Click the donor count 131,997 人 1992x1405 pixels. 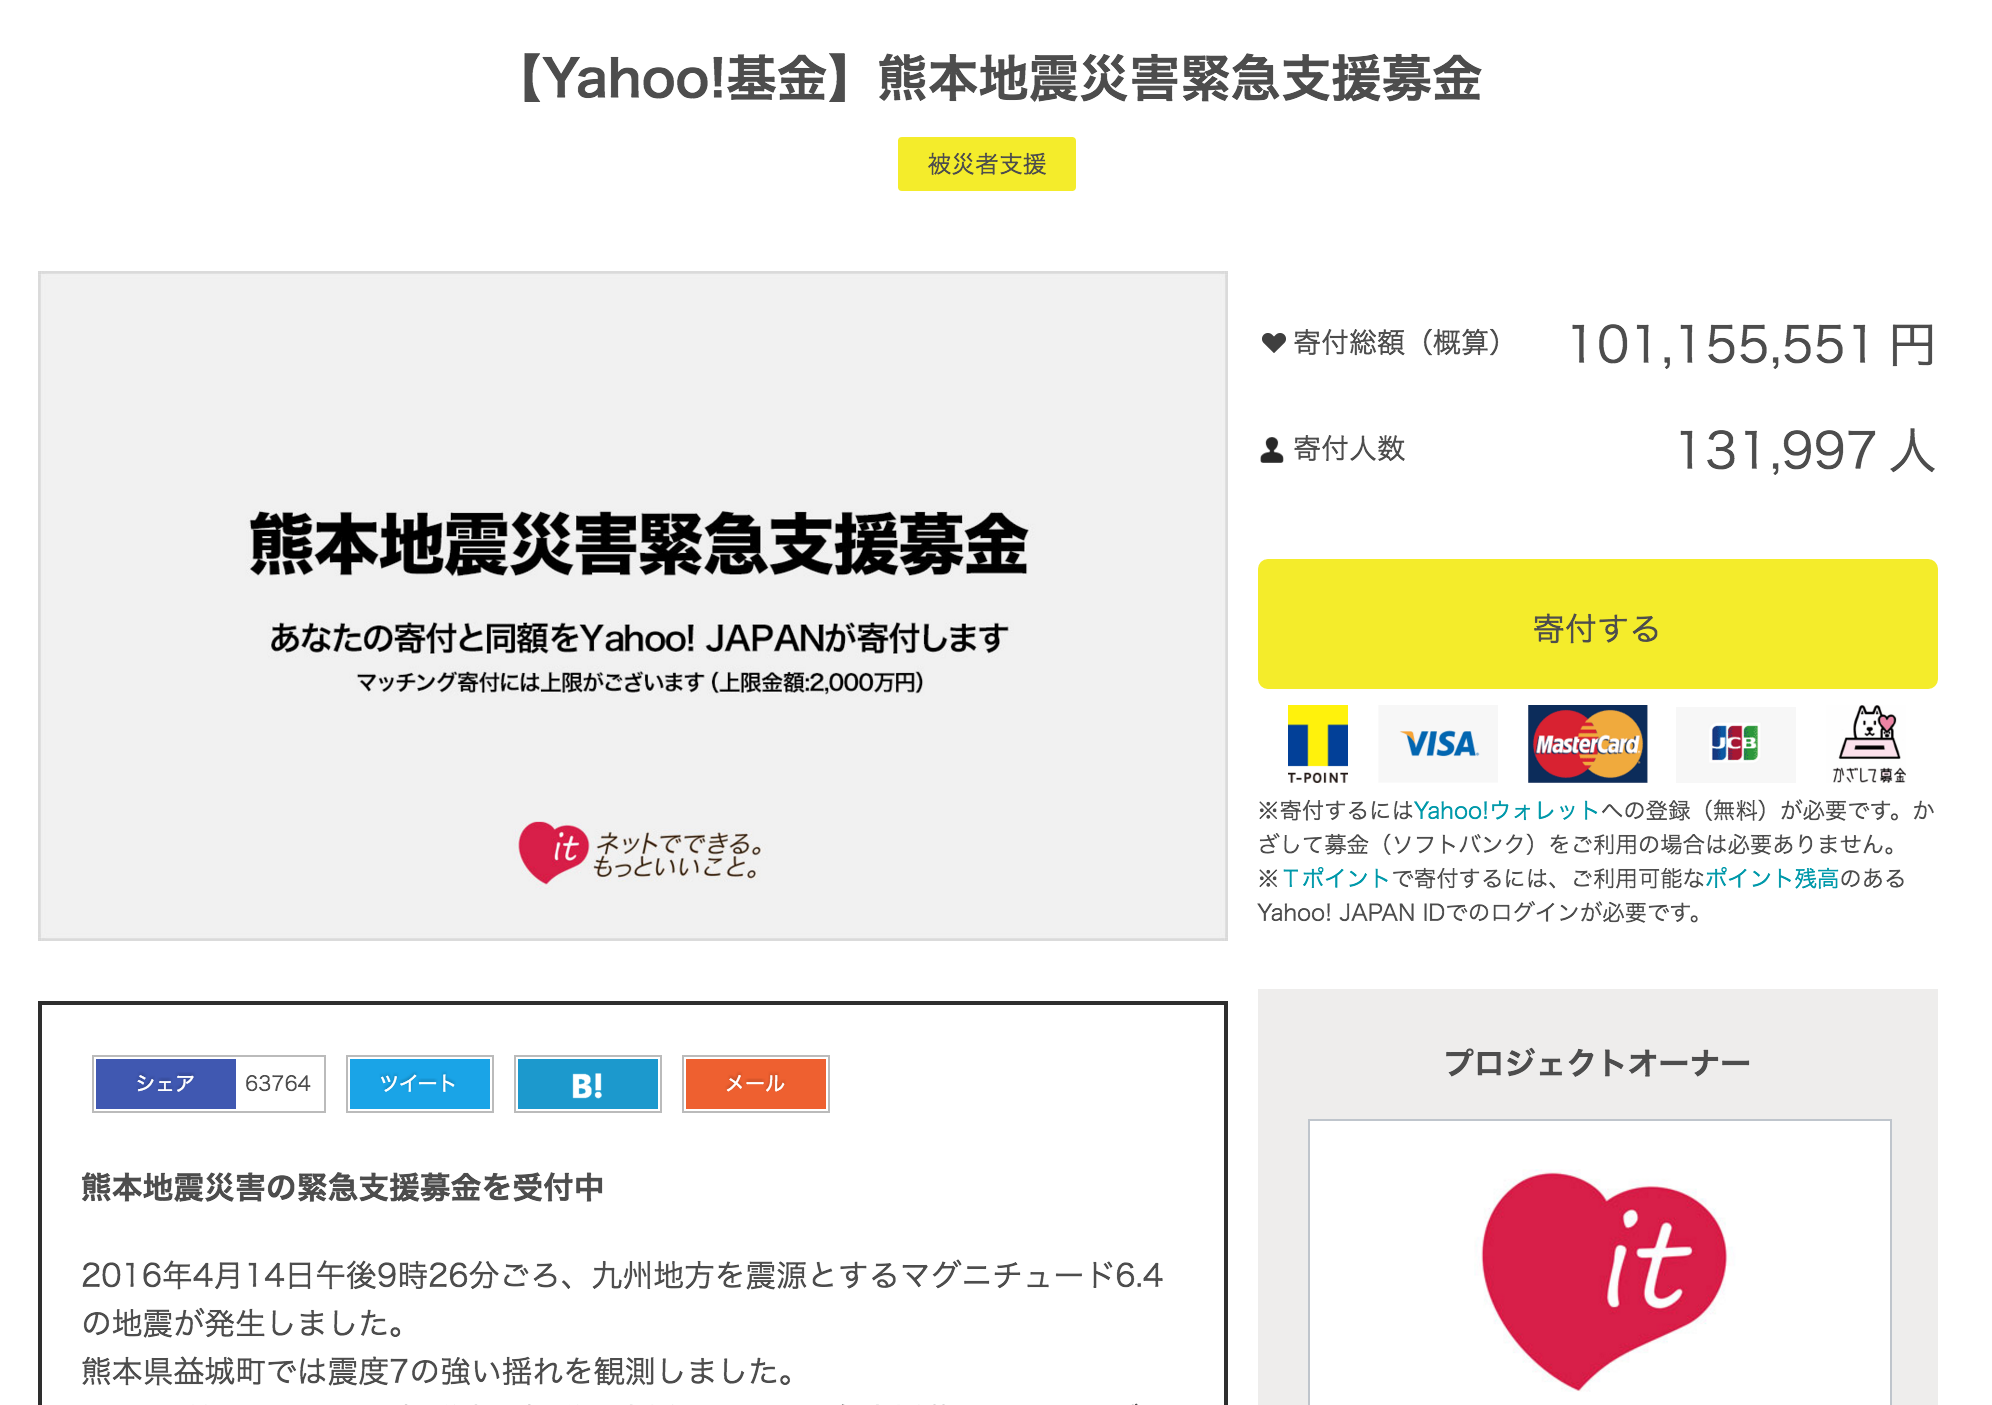coord(1805,450)
